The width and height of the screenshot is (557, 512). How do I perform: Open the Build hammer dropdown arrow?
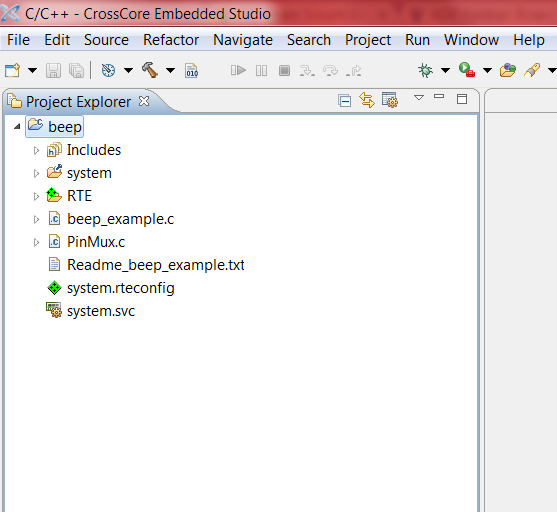[x=171, y=70]
